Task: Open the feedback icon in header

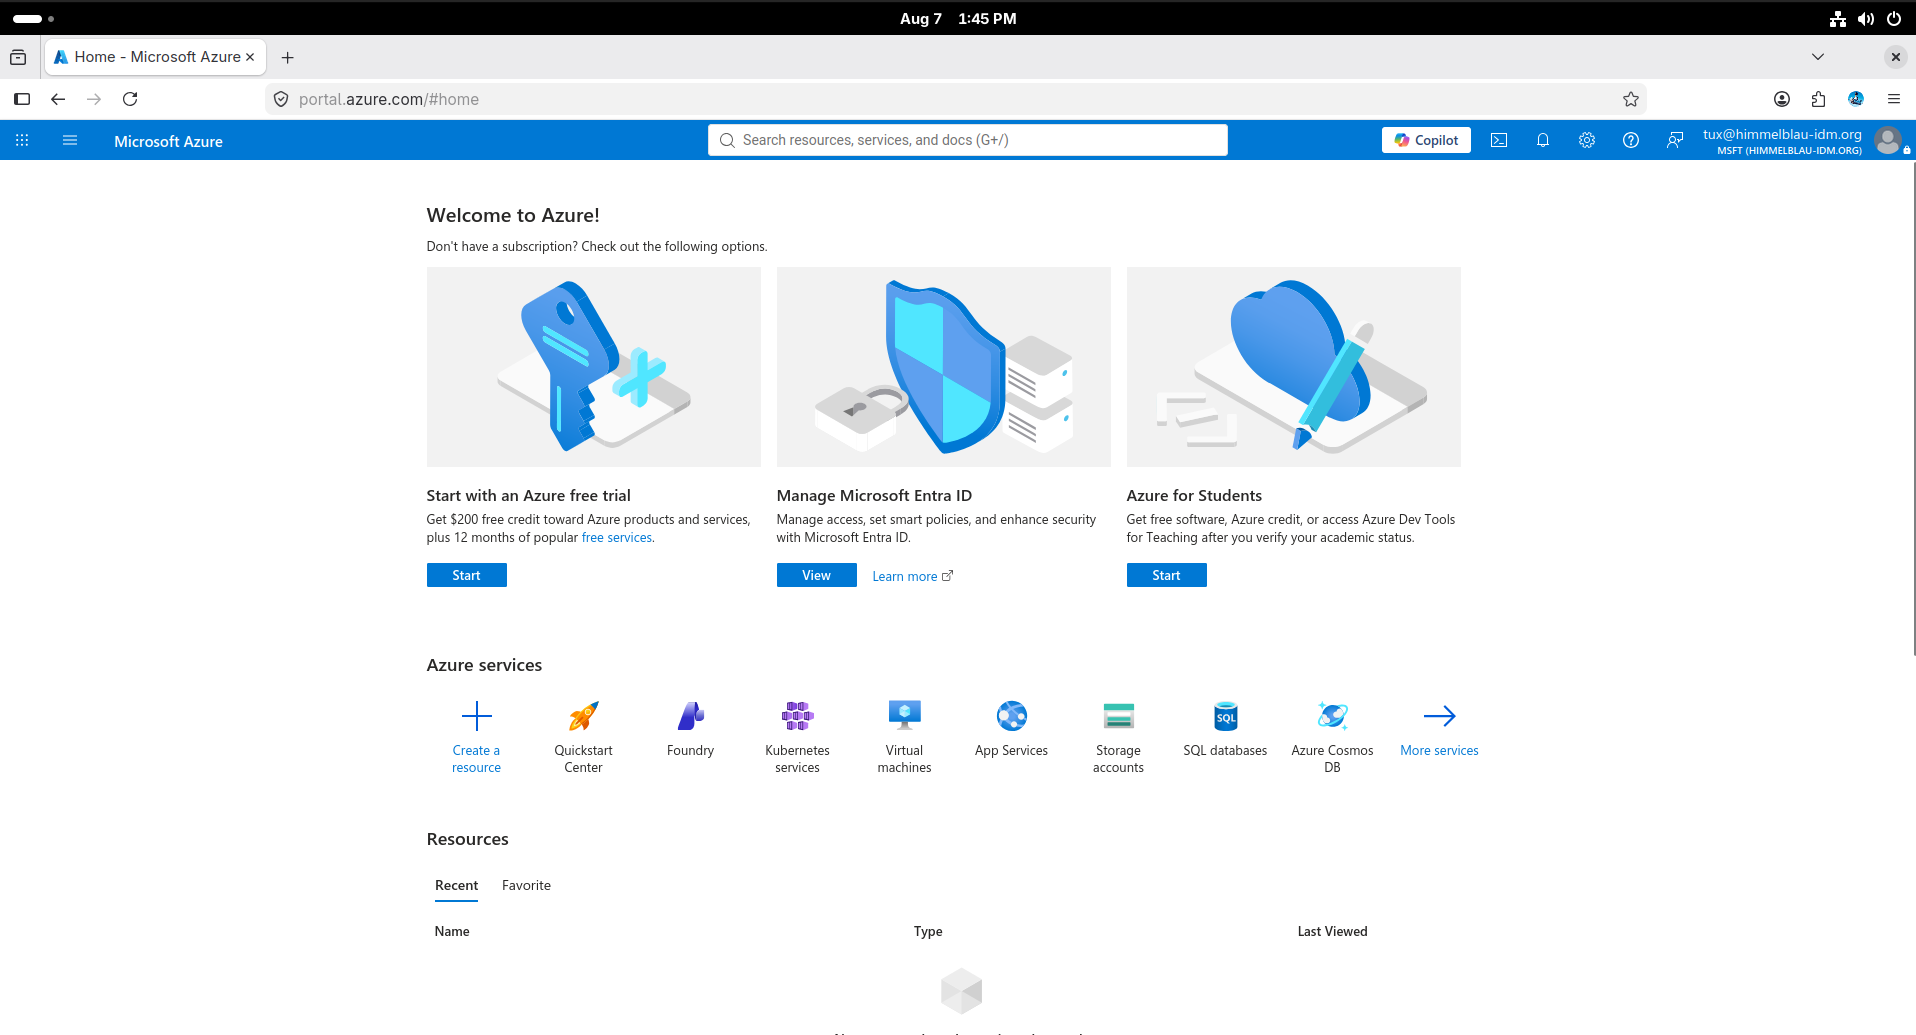Action: [x=1675, y=140]
